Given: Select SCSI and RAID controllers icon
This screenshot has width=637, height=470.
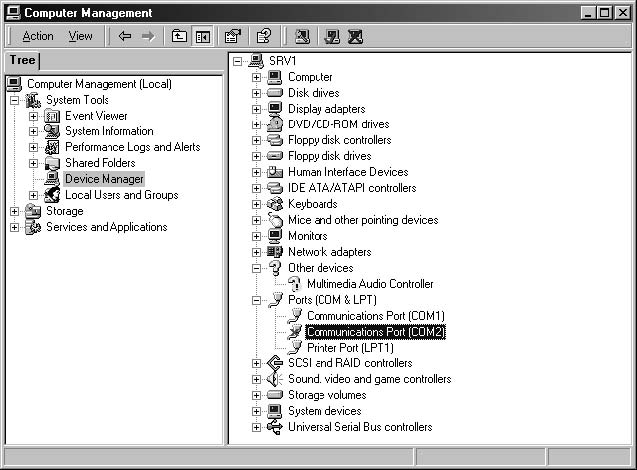Looking at the screenshot, I should pos(275,363).
